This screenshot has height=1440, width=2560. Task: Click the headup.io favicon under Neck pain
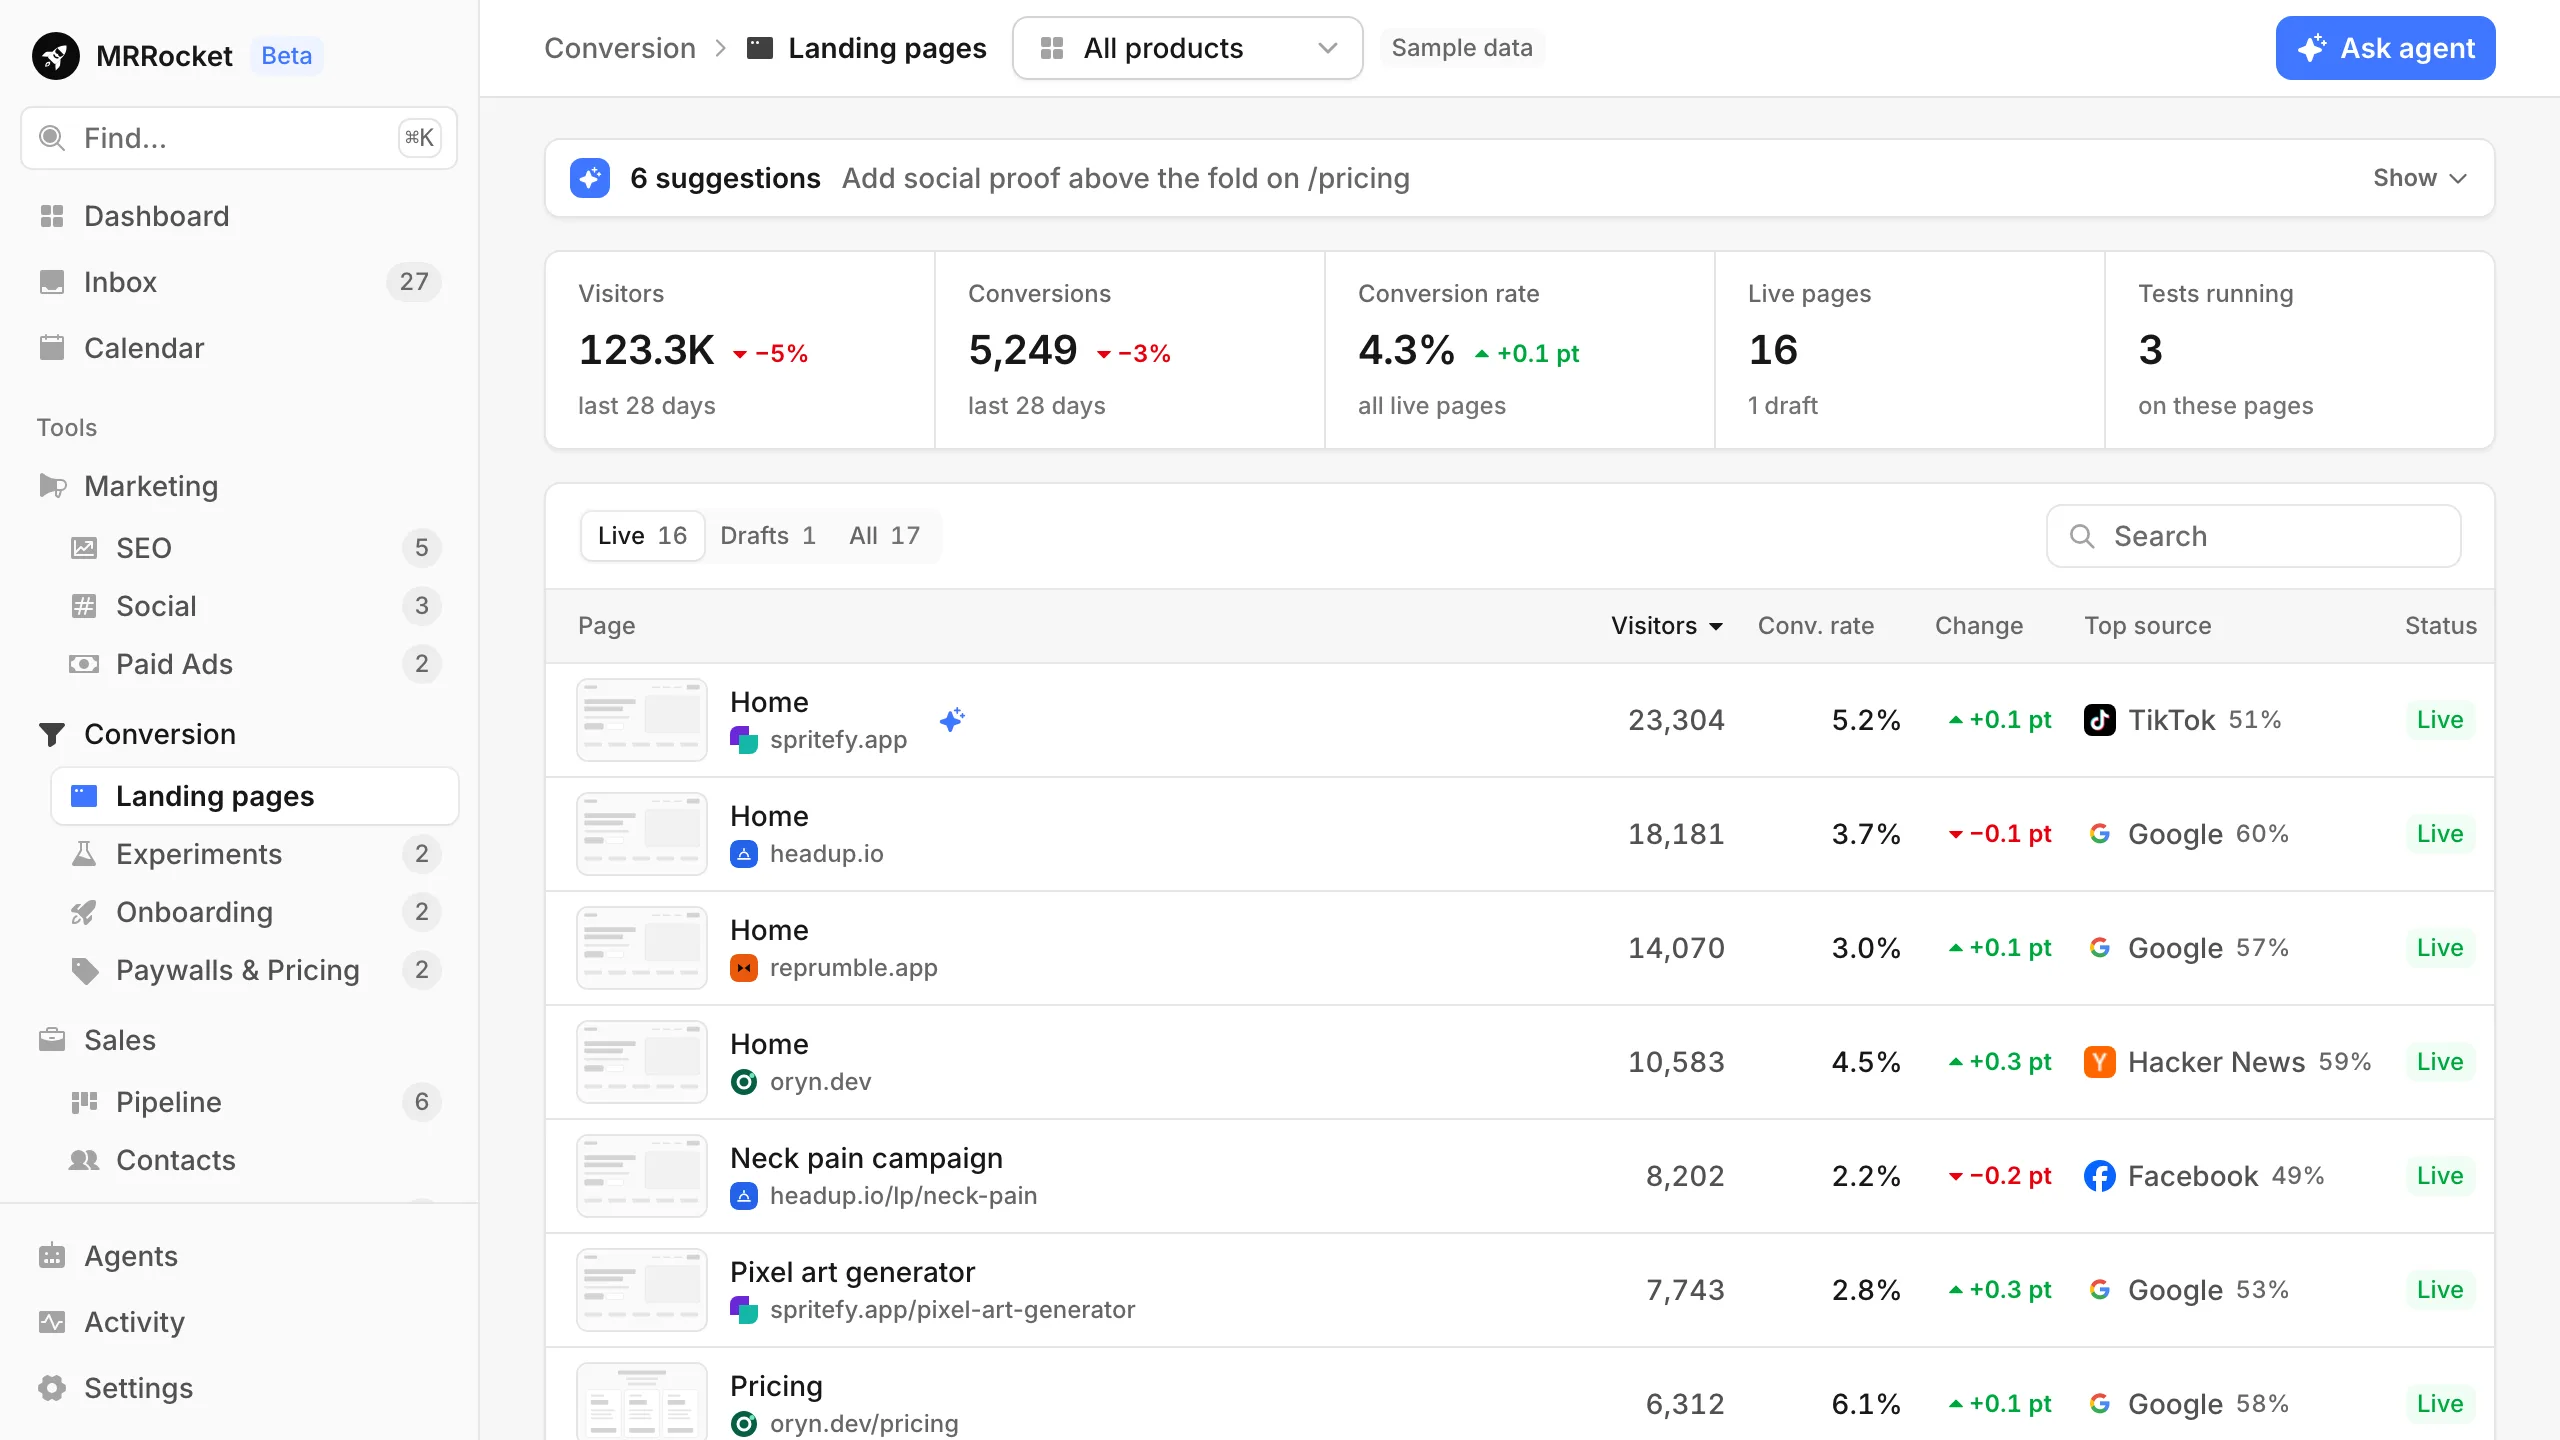[x=744, y=1196]
